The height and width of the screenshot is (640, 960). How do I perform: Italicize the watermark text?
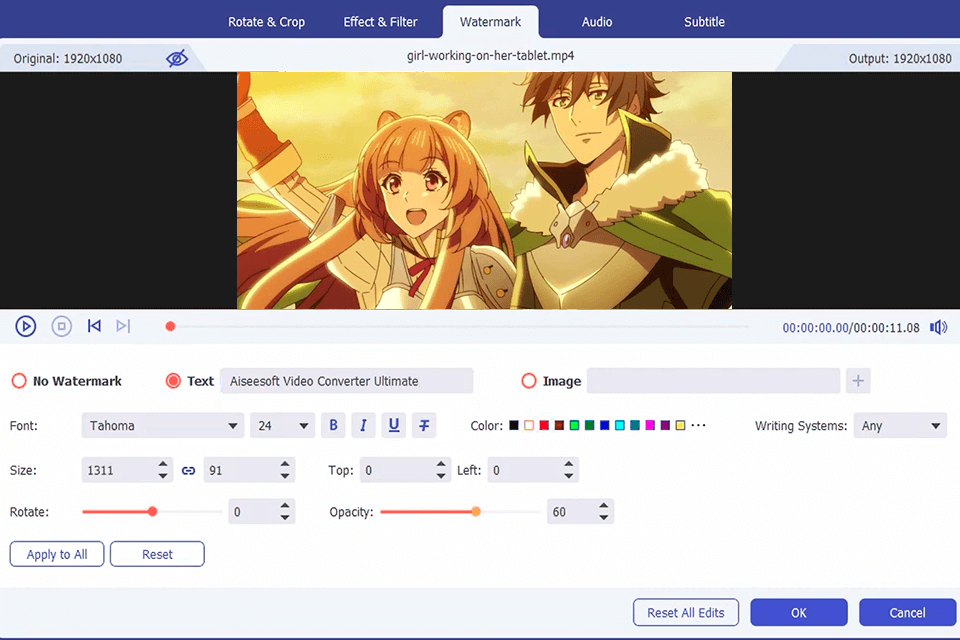point(363,425)
